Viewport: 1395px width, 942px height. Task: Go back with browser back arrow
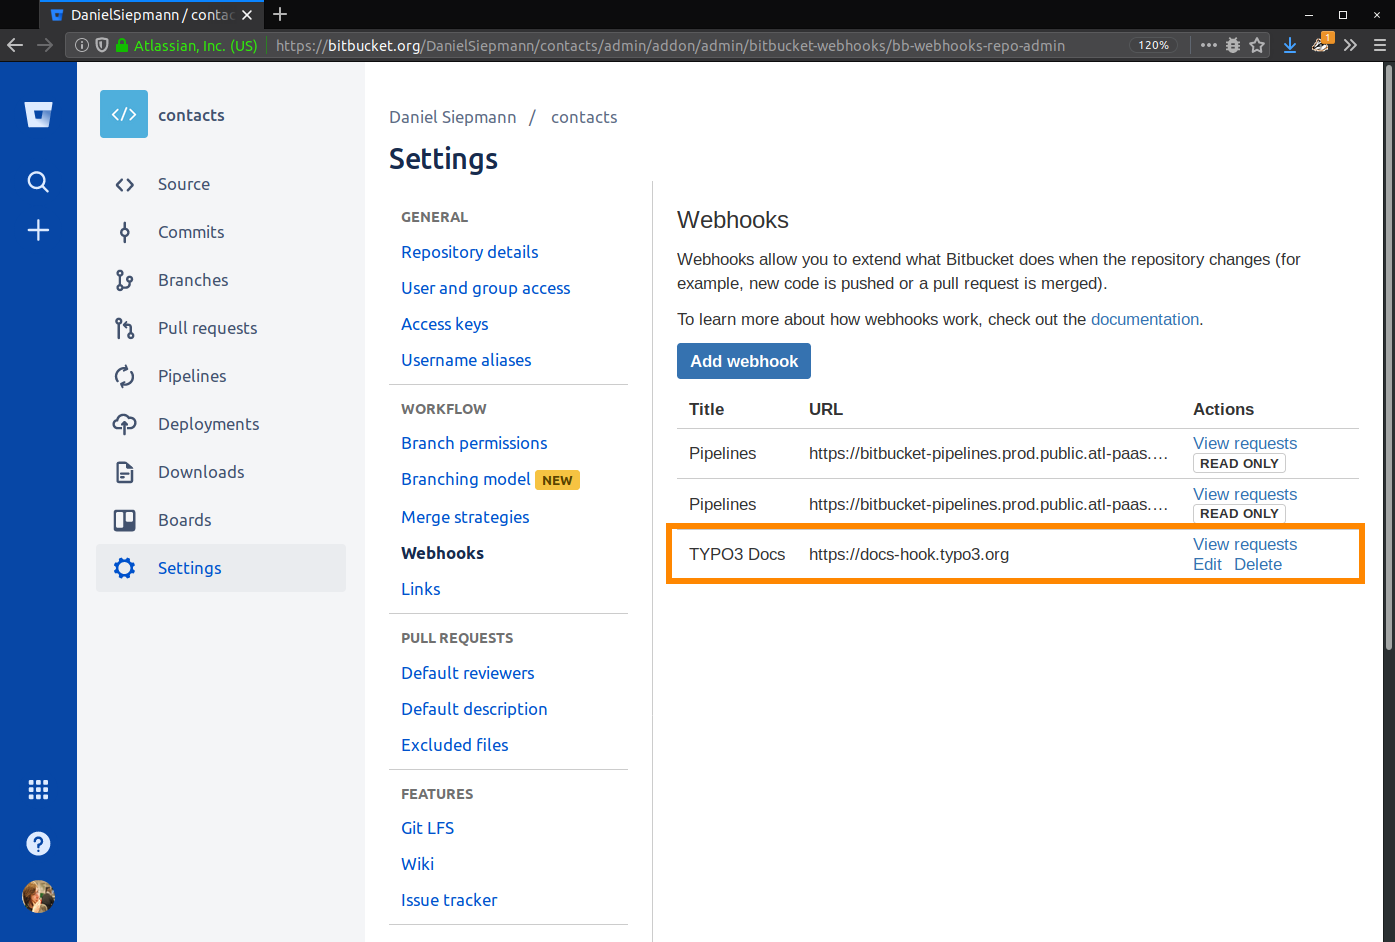15,45
